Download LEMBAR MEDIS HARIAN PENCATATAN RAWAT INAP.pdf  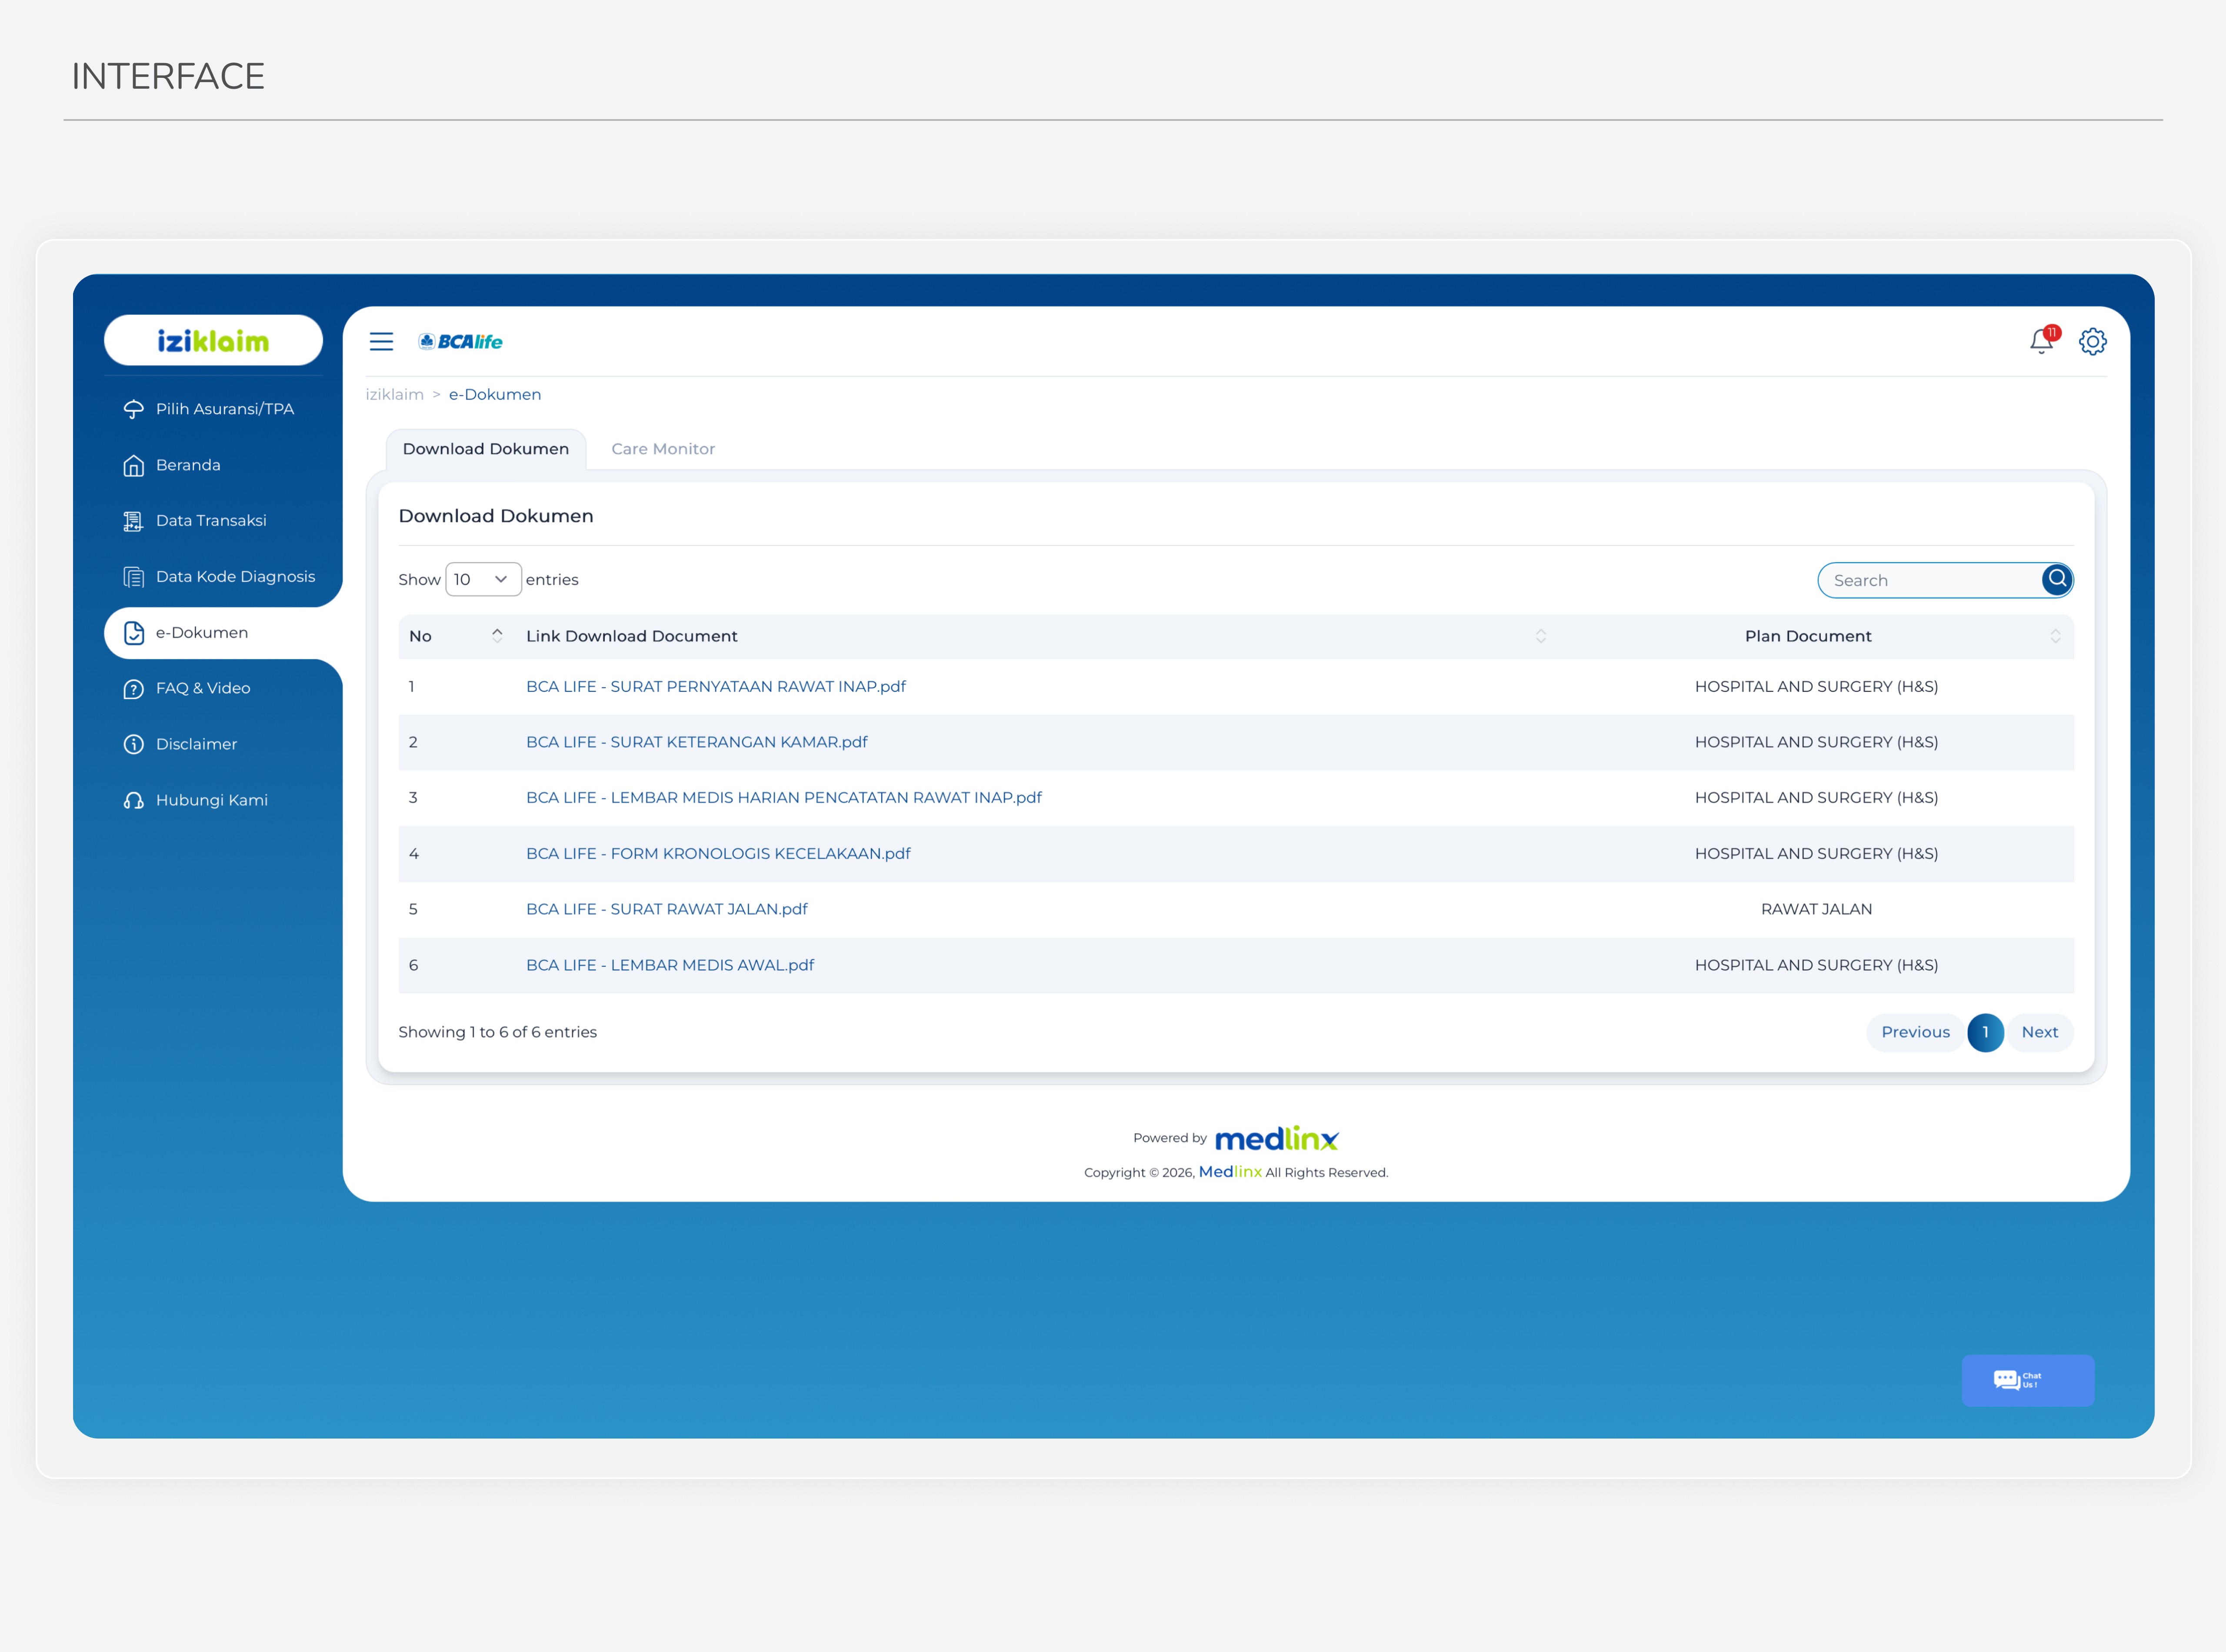[784, 798]
